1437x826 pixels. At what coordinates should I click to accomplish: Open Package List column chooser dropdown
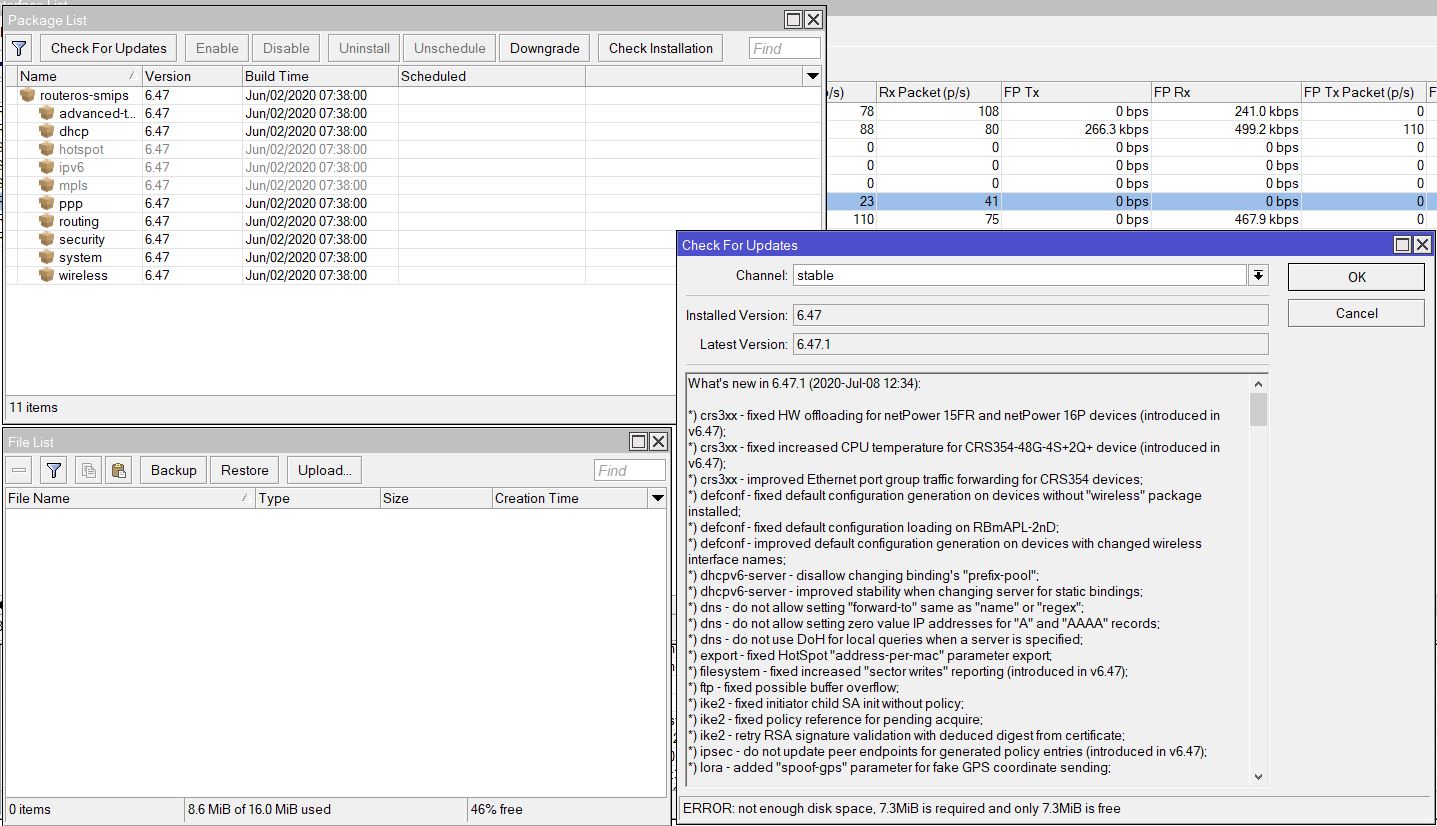click(x=812, y=76)
